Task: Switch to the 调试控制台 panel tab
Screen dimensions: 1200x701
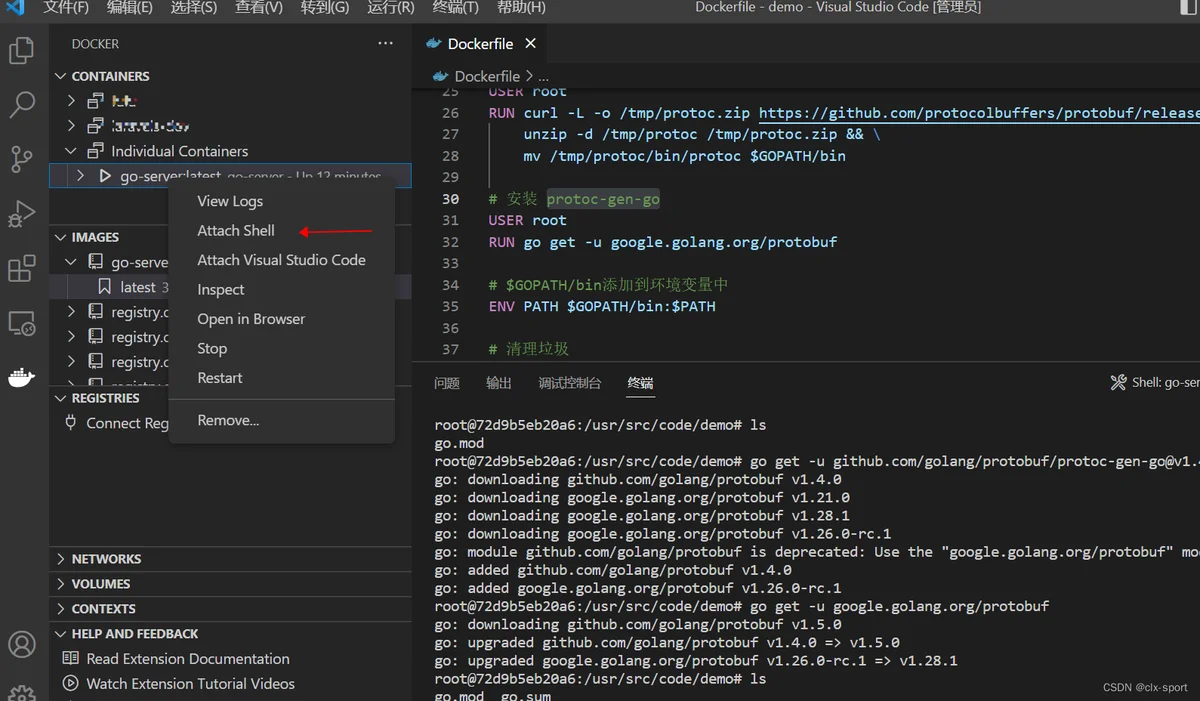Action: pos(570,383)
